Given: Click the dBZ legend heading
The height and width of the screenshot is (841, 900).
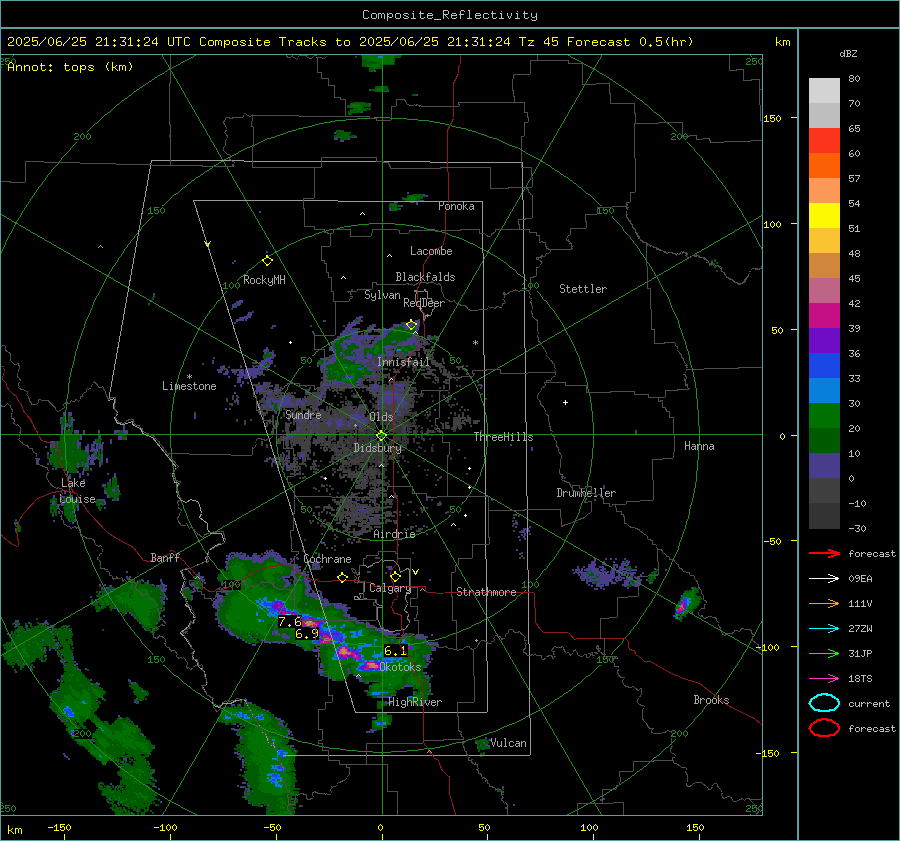Looking at the screenshot, I should (848, 54).
